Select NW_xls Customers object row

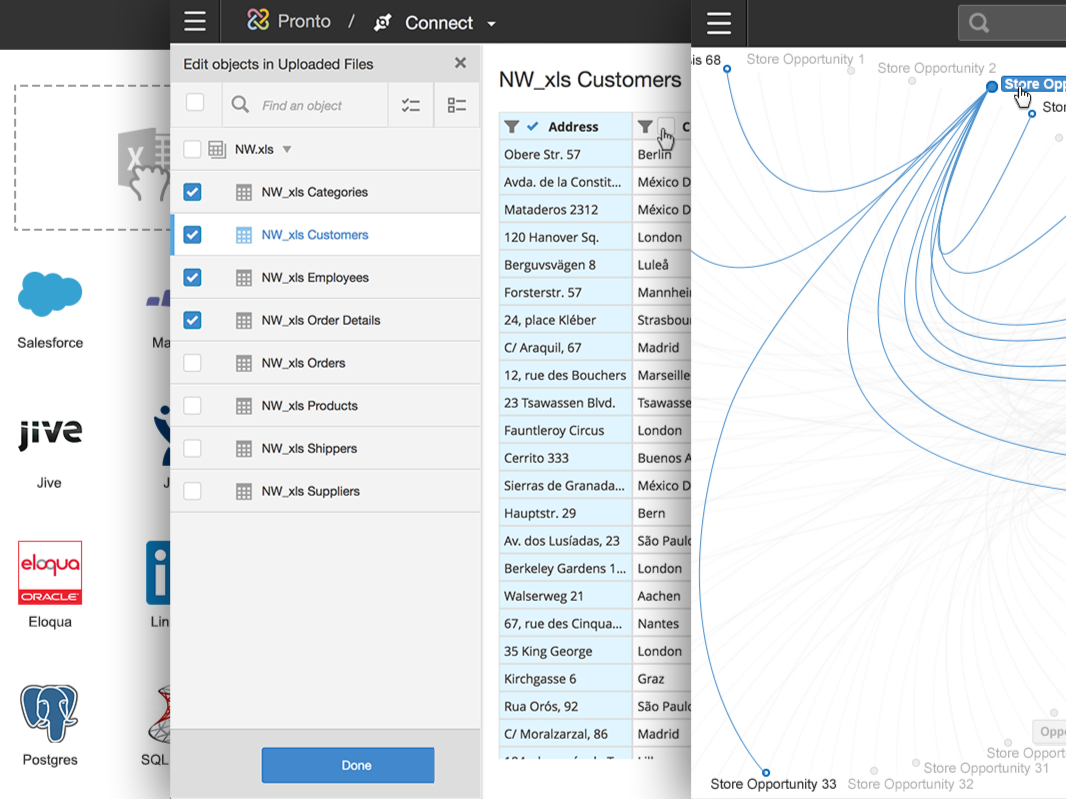pyautogui.click(x=326, y=235)
